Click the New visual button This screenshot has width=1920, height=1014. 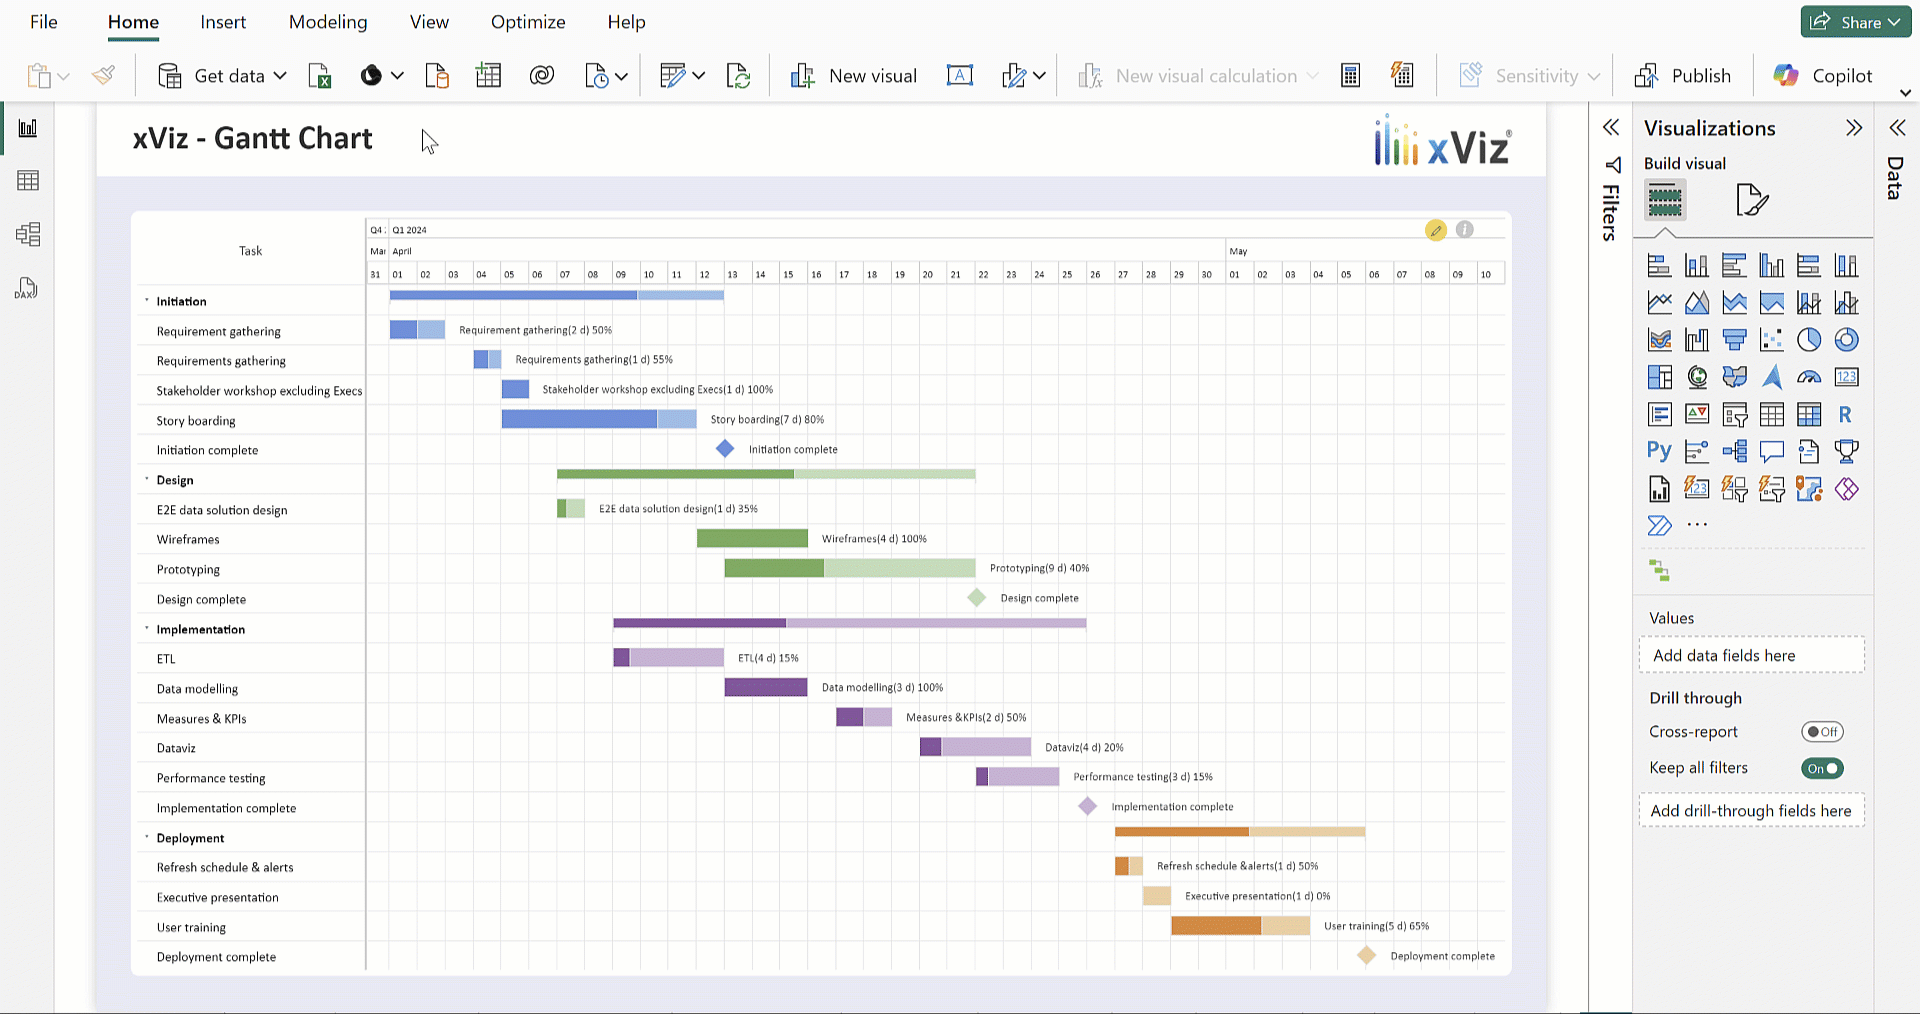point(853,76)
